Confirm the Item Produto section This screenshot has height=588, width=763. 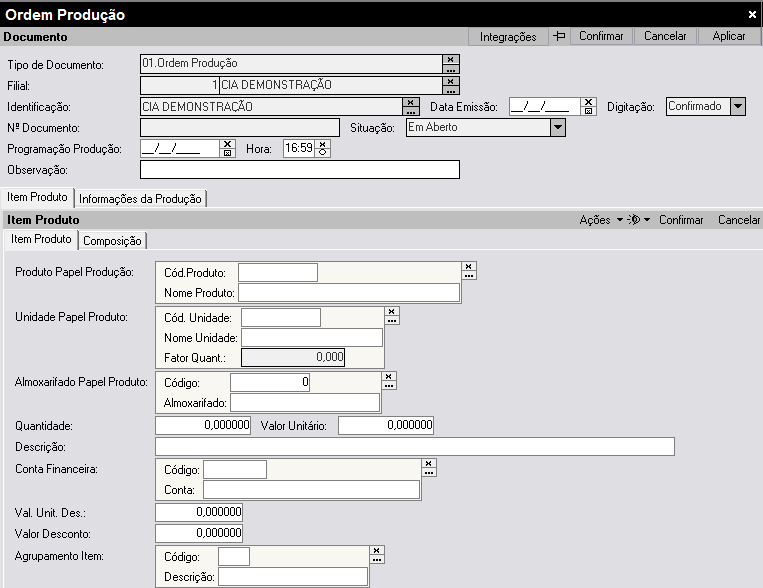[681, 220]
